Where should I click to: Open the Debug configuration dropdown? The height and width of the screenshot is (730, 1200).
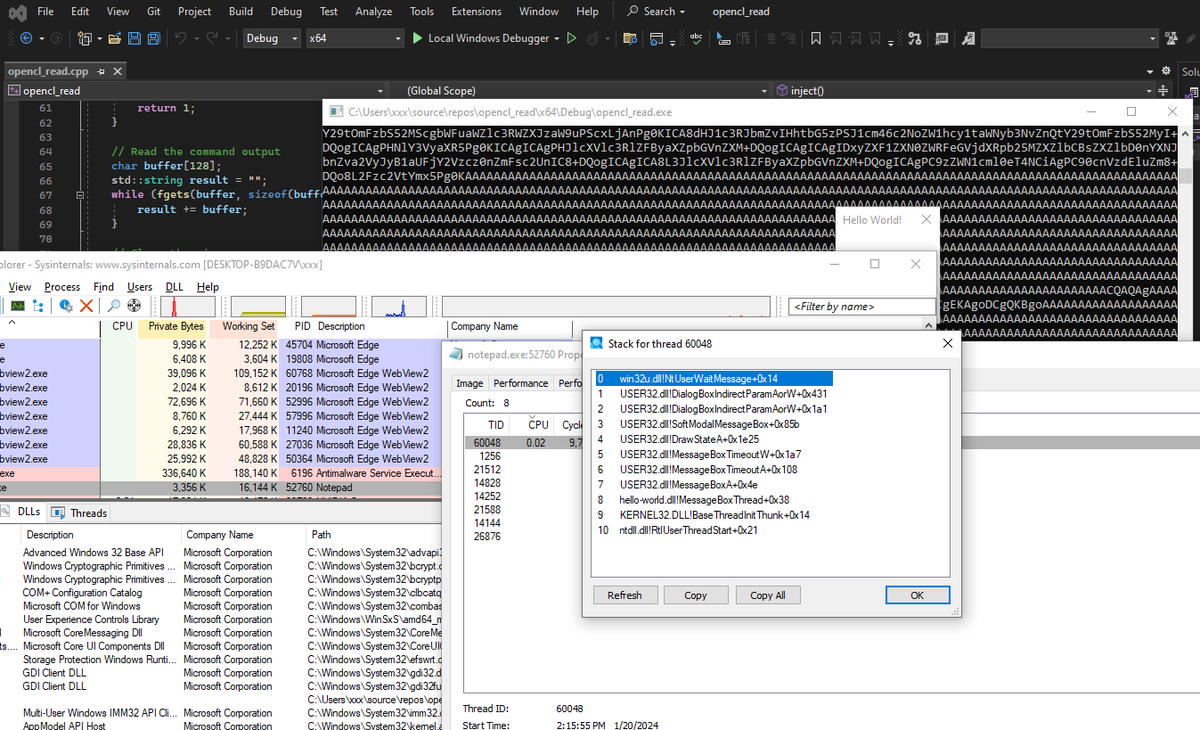point(272,38)
